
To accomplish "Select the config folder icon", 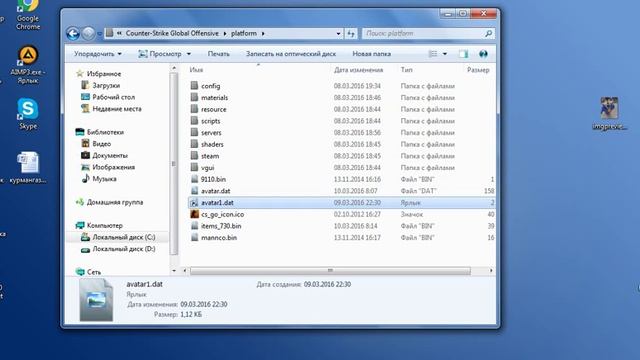I will (x=194, y=86).
